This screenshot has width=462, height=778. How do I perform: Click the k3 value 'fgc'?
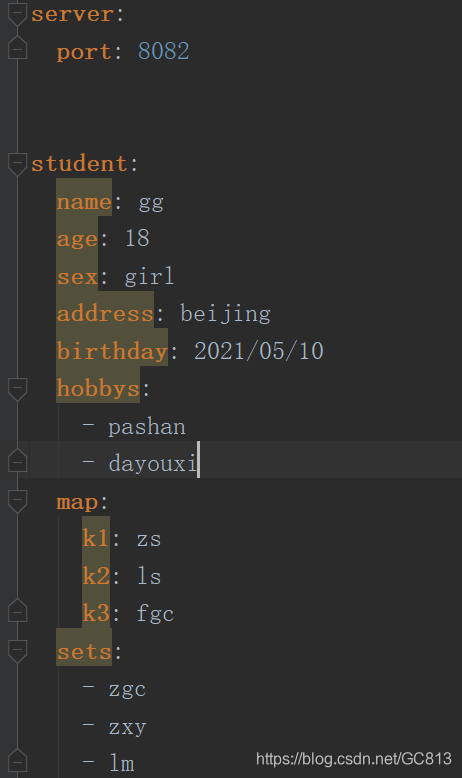(155, 614)
